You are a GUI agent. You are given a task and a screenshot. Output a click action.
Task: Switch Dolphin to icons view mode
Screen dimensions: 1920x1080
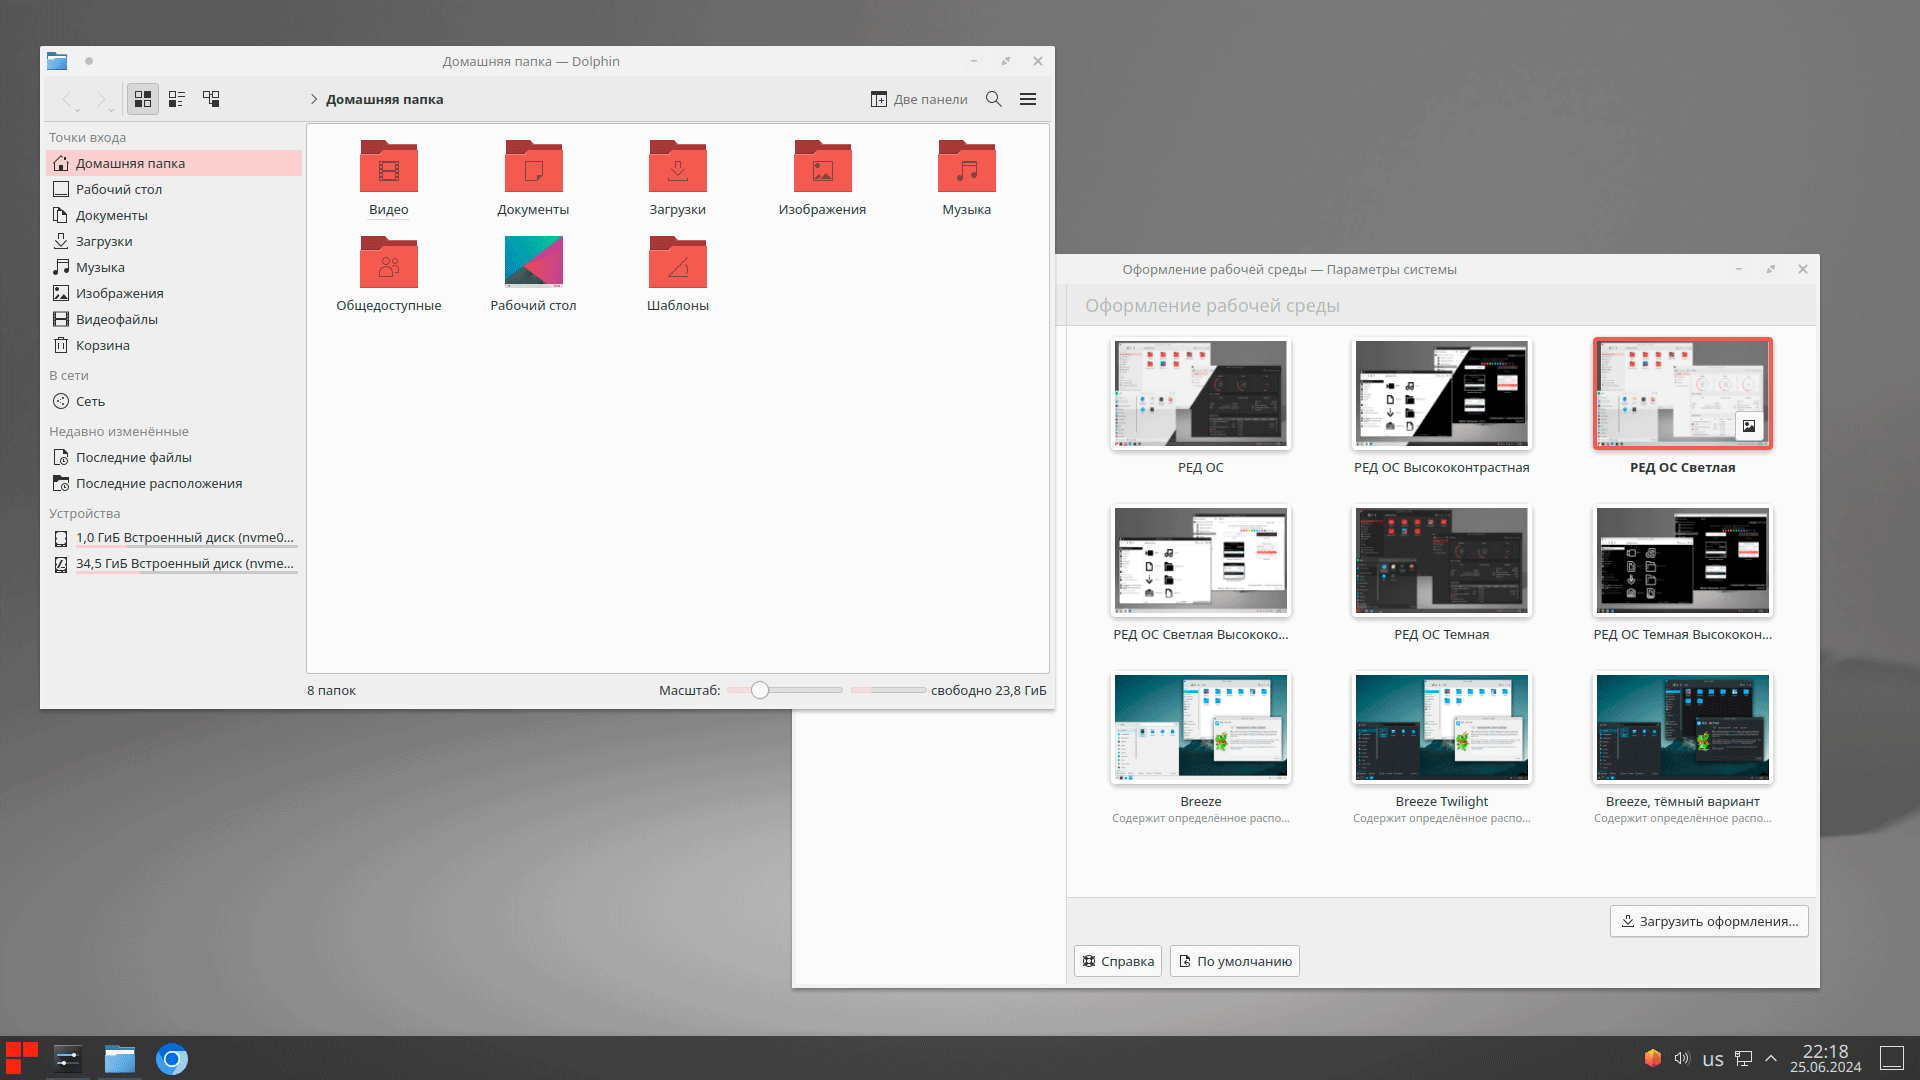tap(143, 99)
